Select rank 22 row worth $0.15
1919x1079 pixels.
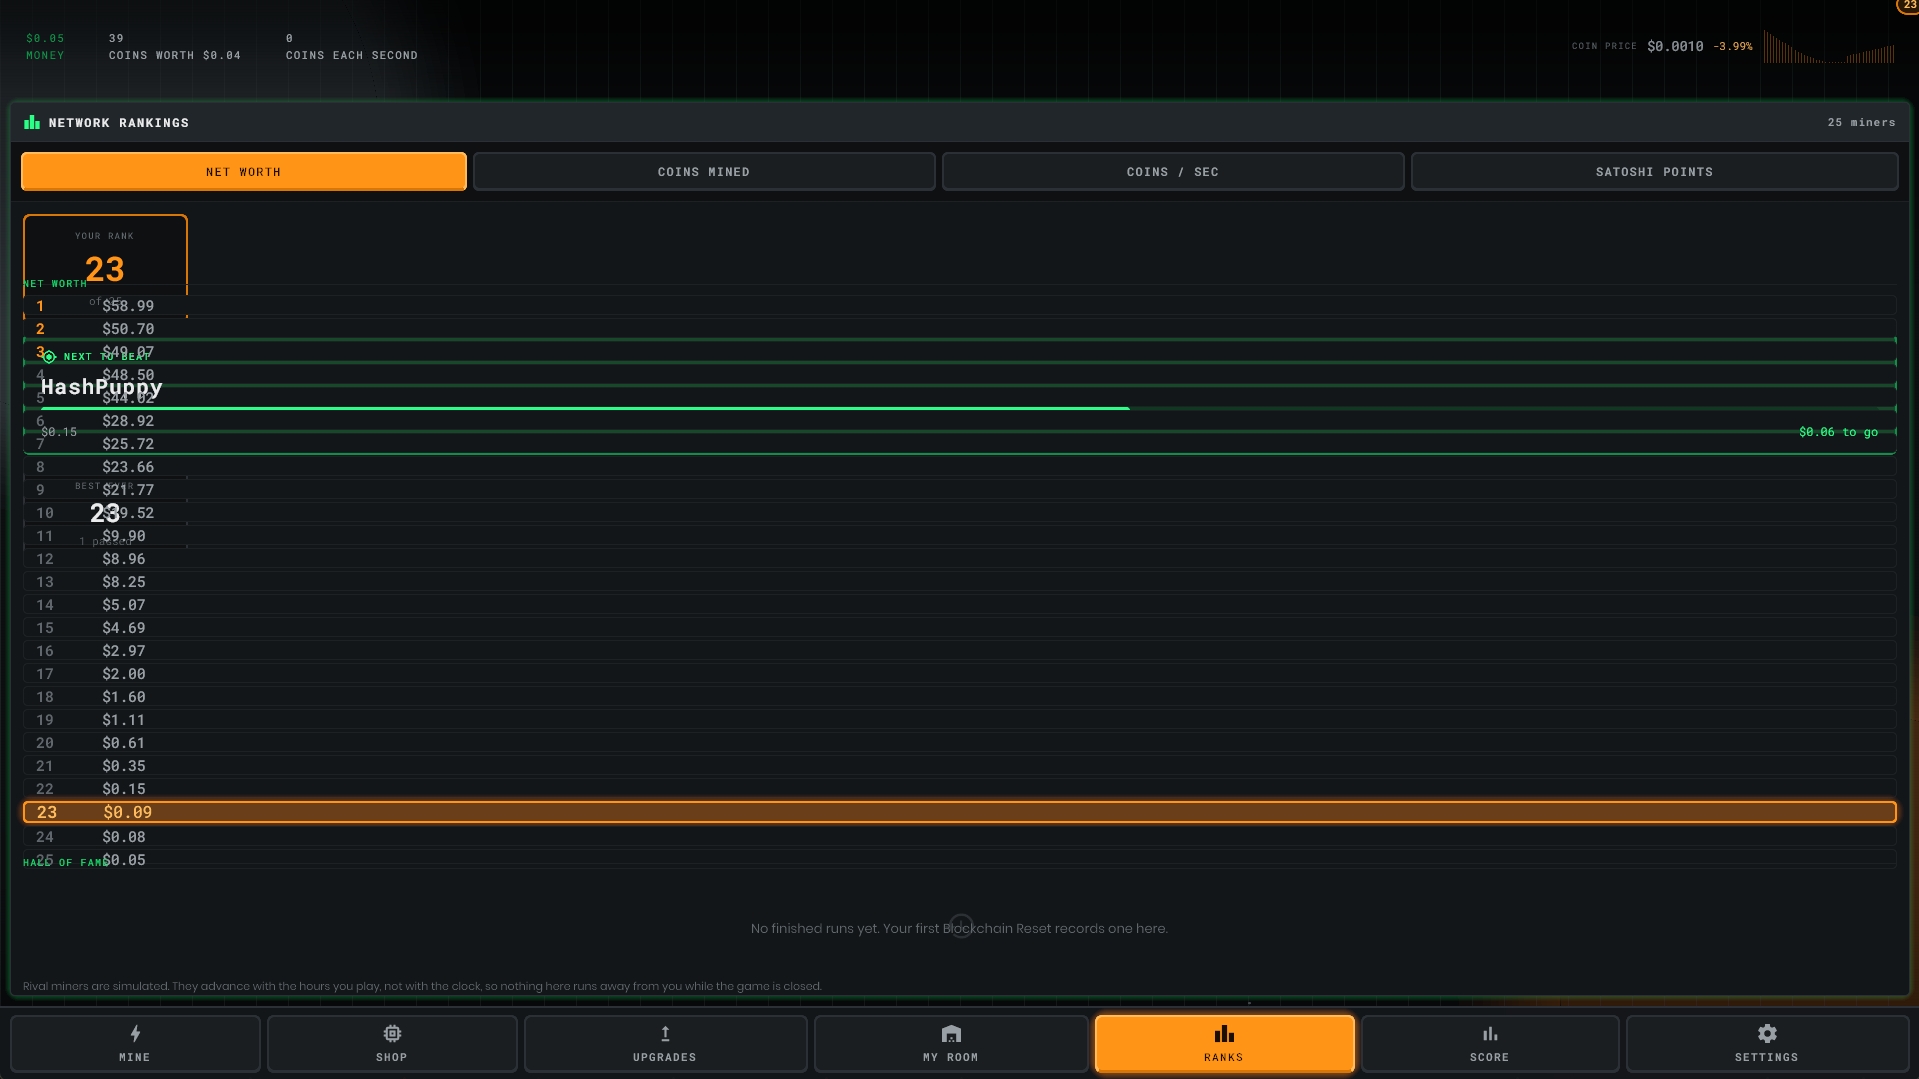coord(960,789)
